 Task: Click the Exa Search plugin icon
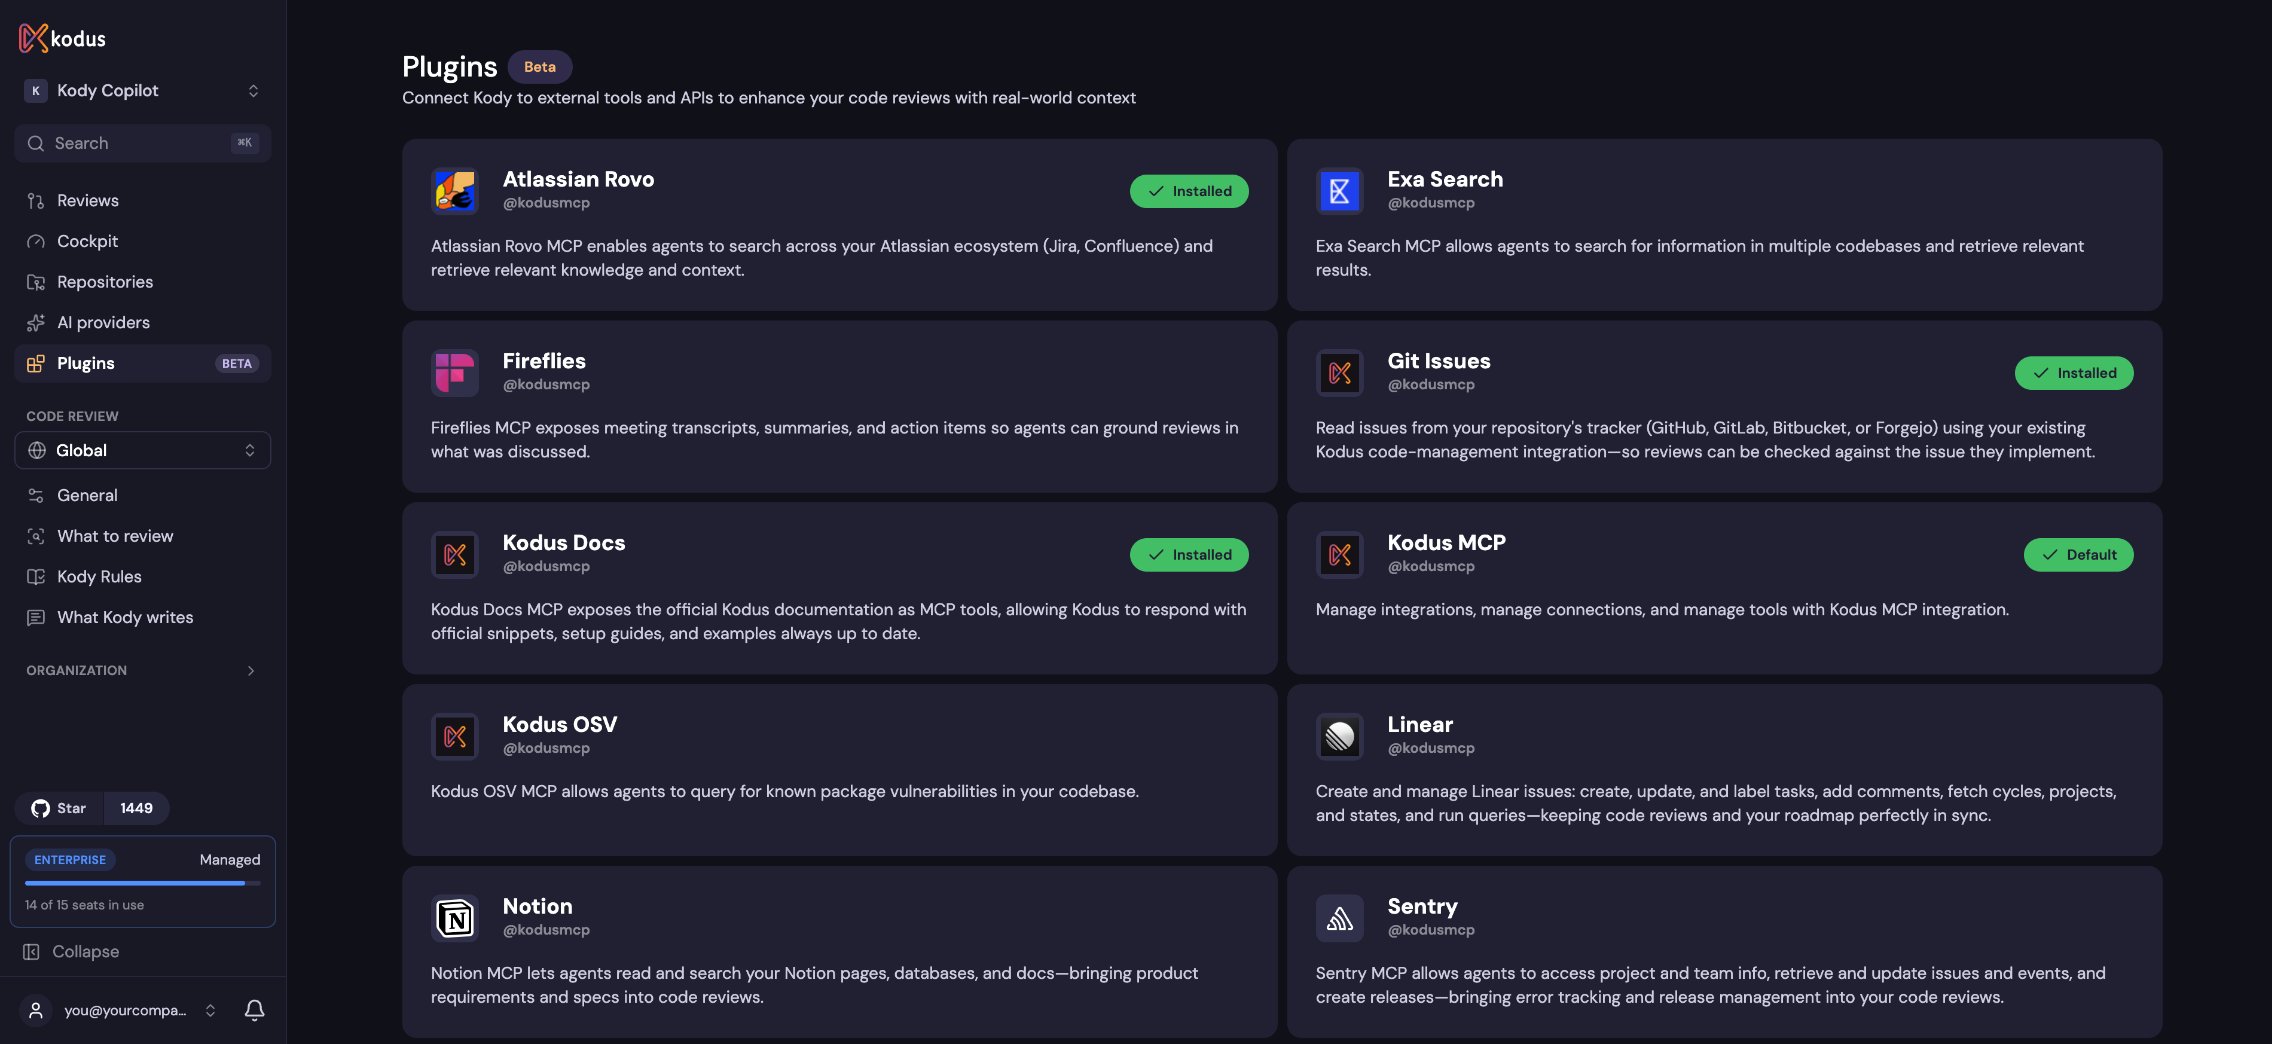pyautogui.click(x=1340, y=191)
